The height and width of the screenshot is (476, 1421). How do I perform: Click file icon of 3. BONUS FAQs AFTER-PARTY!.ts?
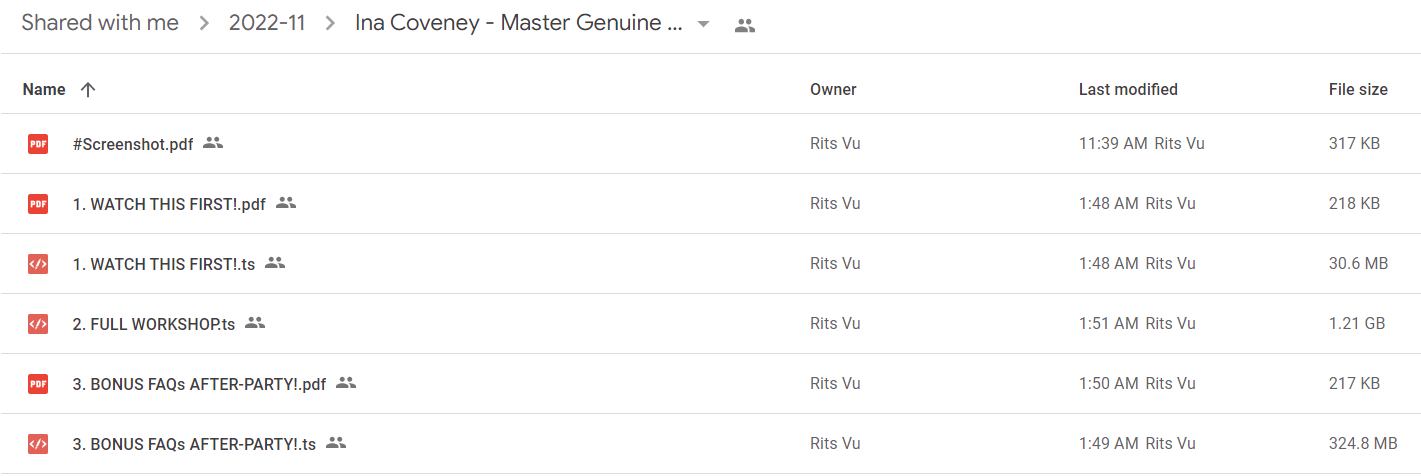[37, 444]
